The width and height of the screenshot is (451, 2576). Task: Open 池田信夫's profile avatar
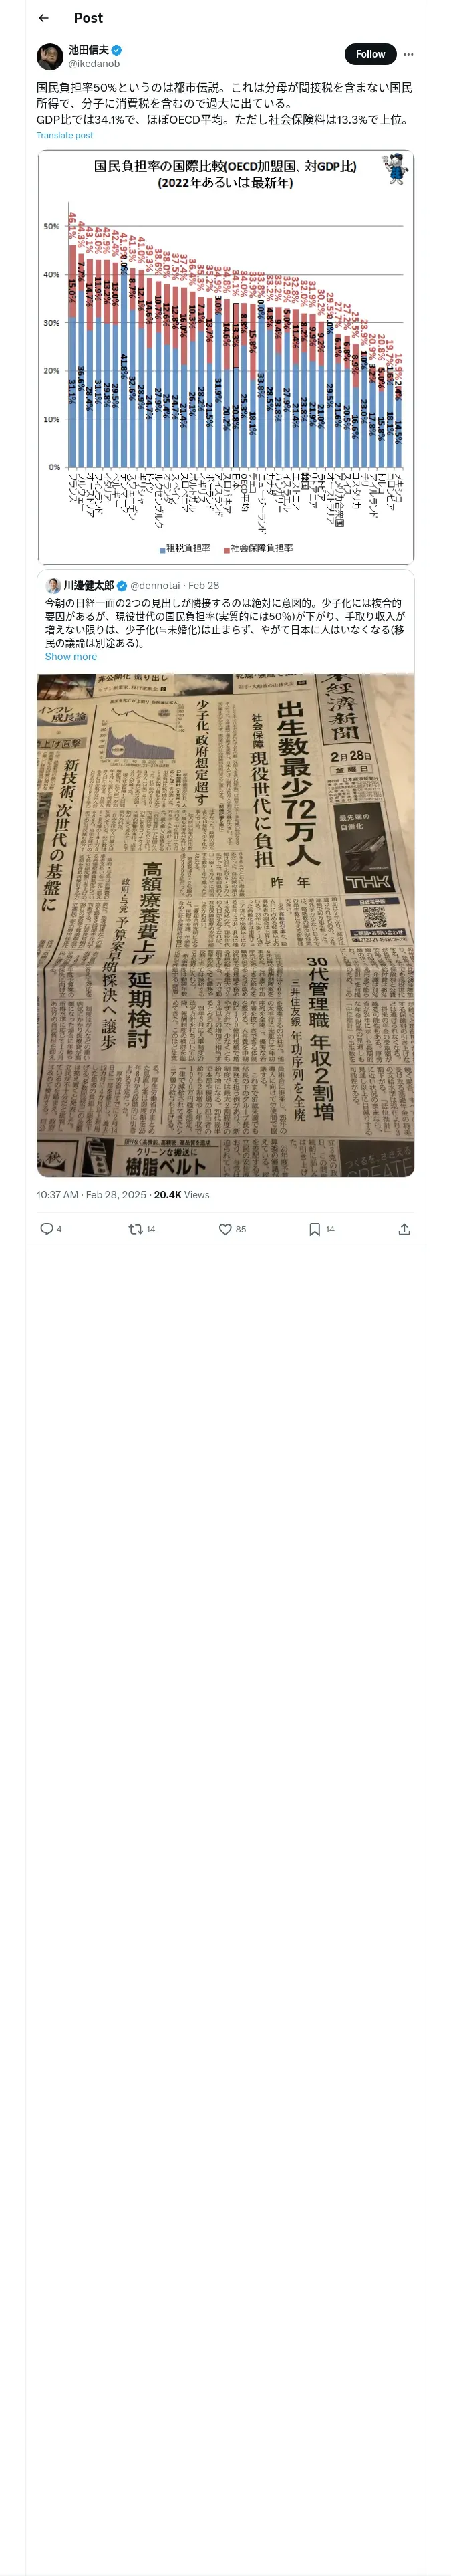(x=50, y=56)
